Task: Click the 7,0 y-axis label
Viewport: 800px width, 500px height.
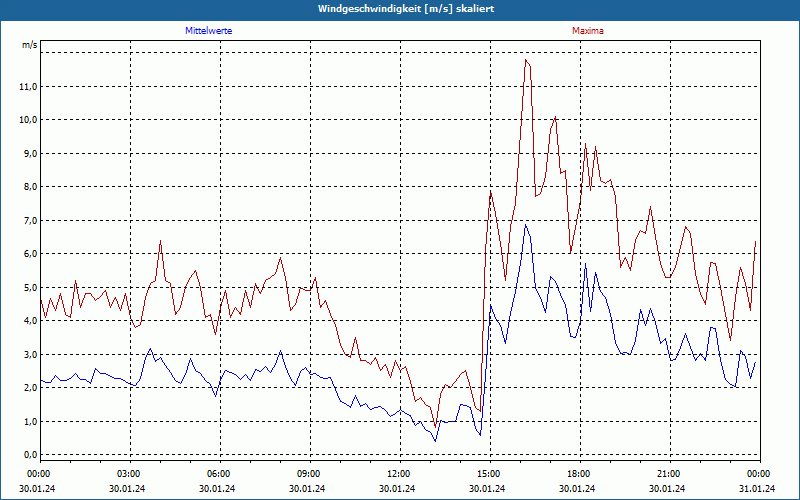Action: coord(30,220)
